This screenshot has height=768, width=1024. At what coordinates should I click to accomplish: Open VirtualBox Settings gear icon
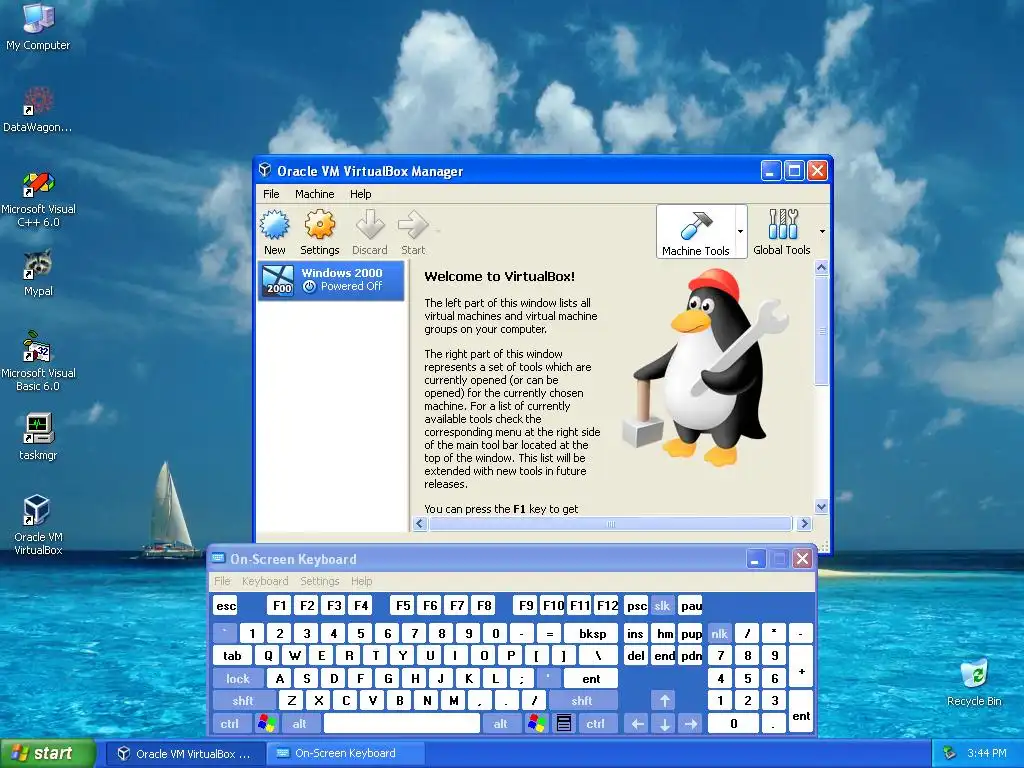click(319, 232)
